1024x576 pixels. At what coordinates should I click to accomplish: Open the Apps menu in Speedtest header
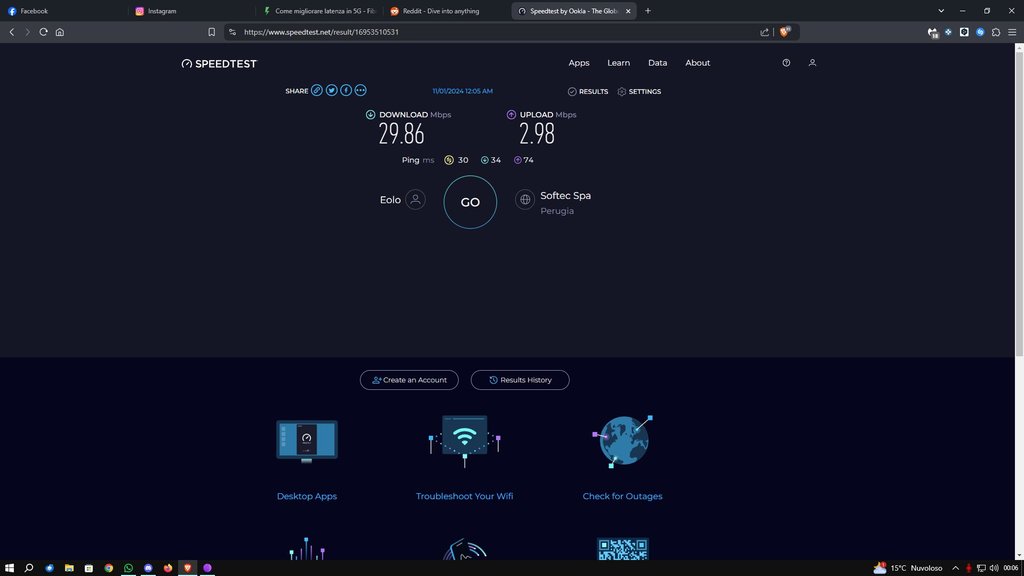point(579,63)
